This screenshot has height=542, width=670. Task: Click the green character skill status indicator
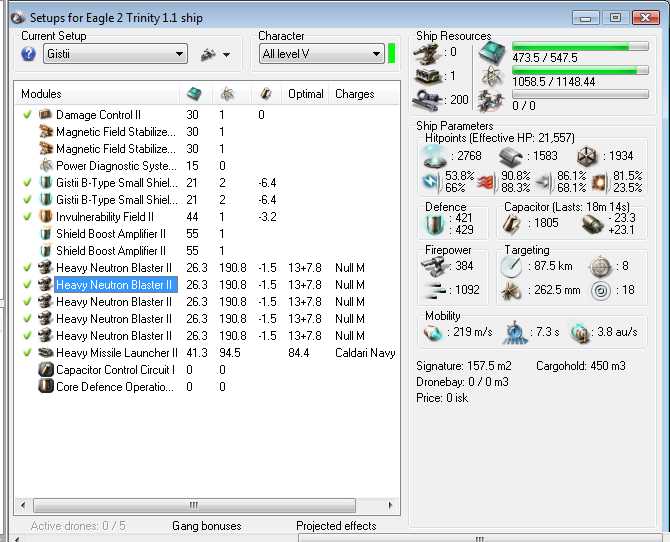tap(391, 53)
